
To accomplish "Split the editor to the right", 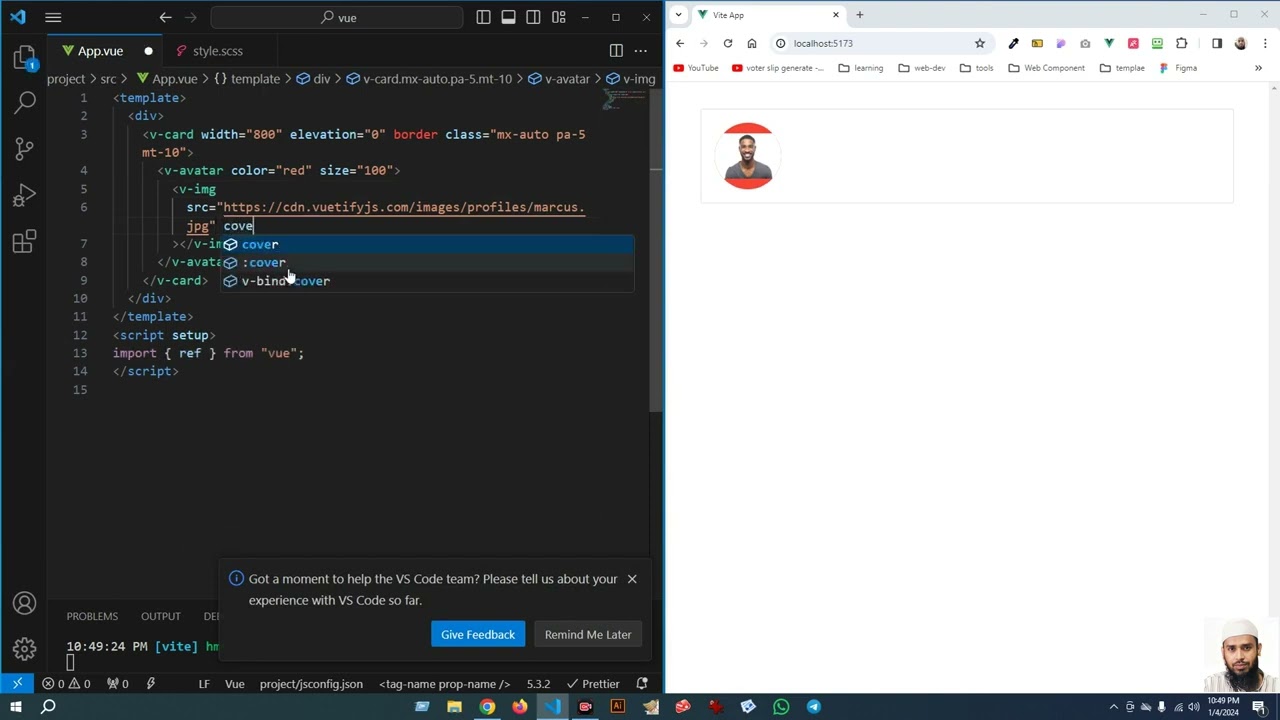I will pyautogui.click(x=616, y=51).
